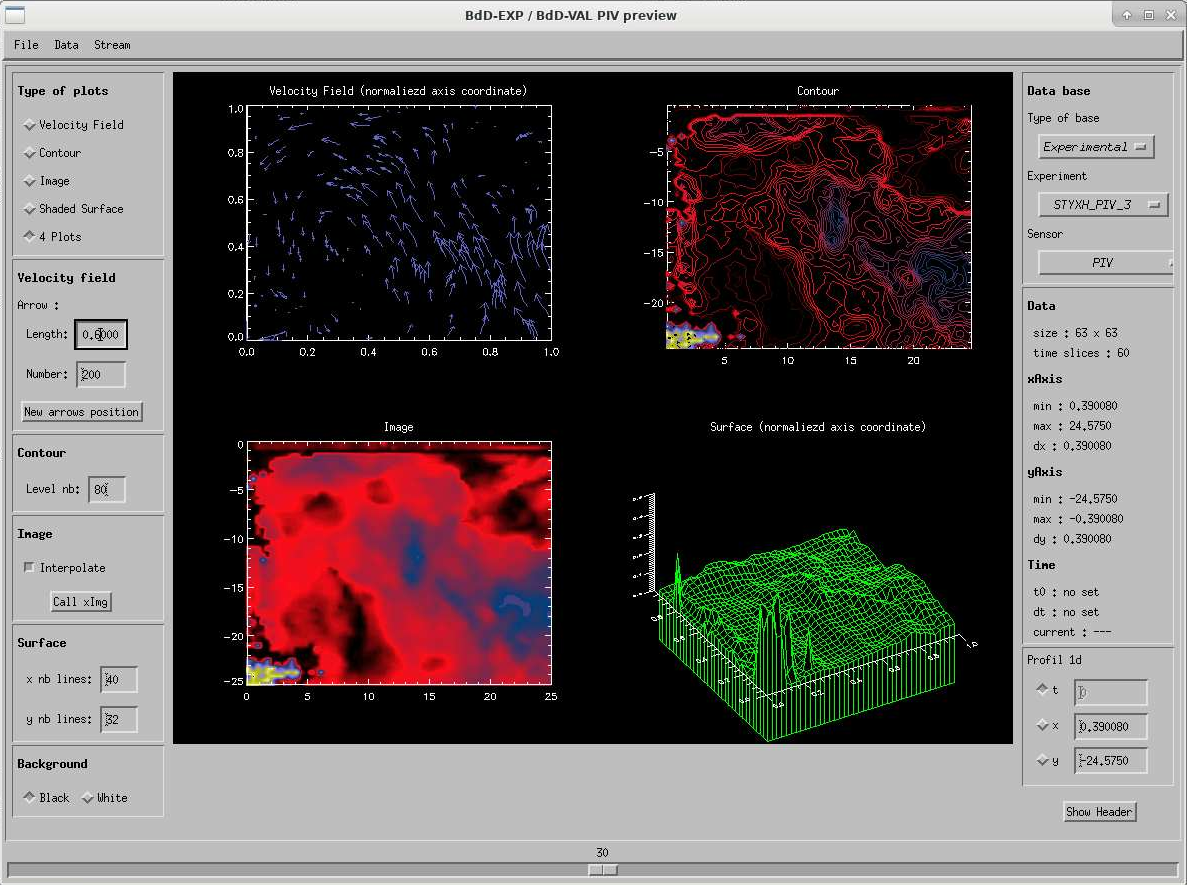
Task: Click the time slice slider handle
Action: pos(602,870)
